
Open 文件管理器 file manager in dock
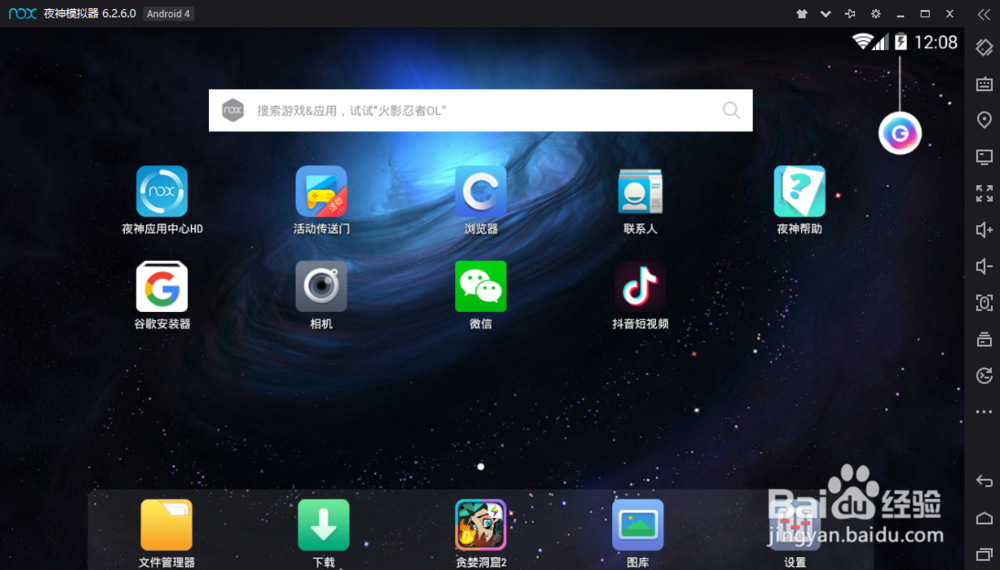tap(166, 525)
